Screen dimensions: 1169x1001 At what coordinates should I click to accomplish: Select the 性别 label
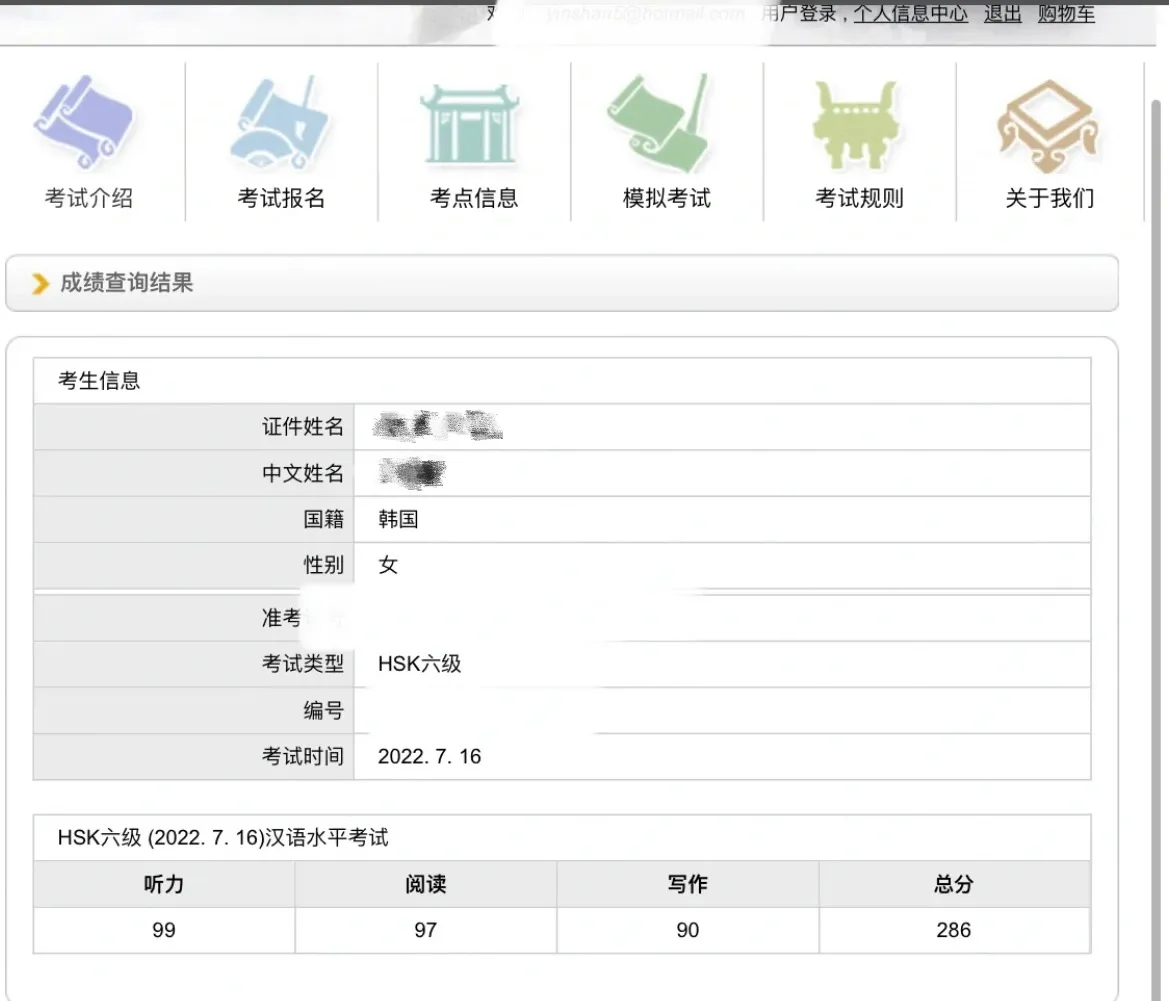(324, 565)
